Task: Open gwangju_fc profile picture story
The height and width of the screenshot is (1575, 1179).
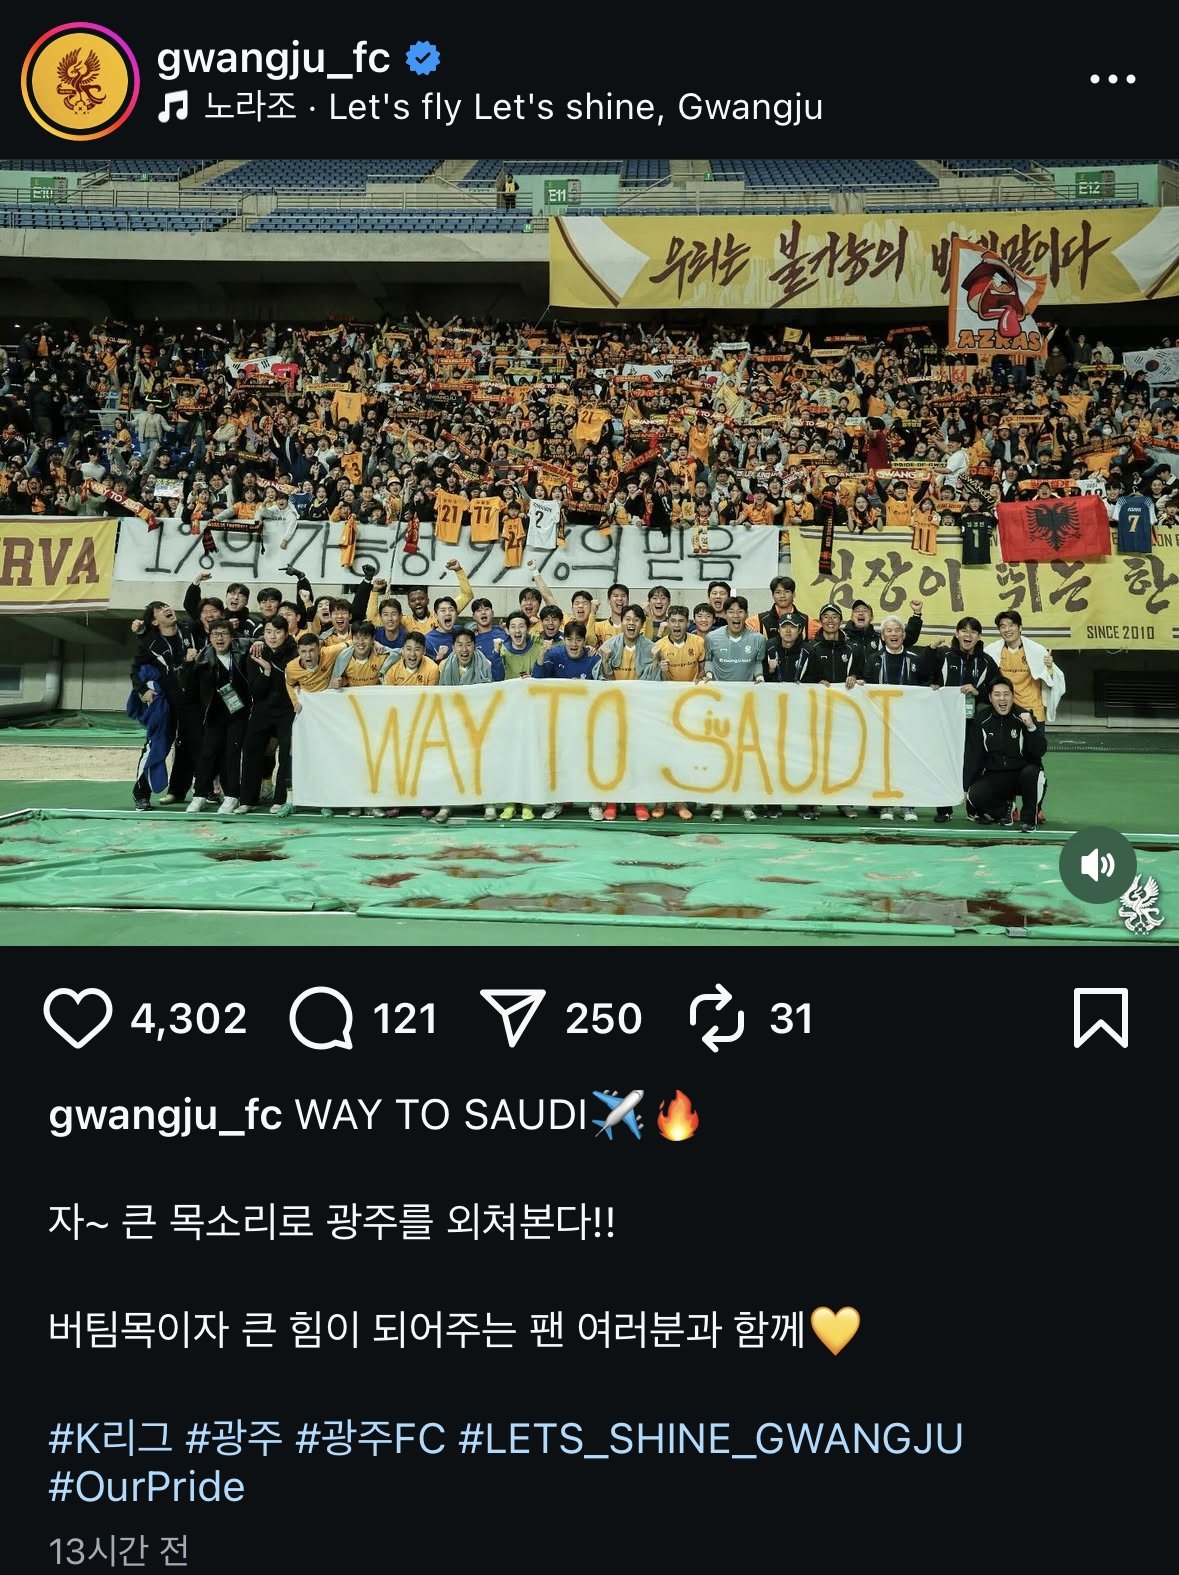Action: click(x=79, y=80)
